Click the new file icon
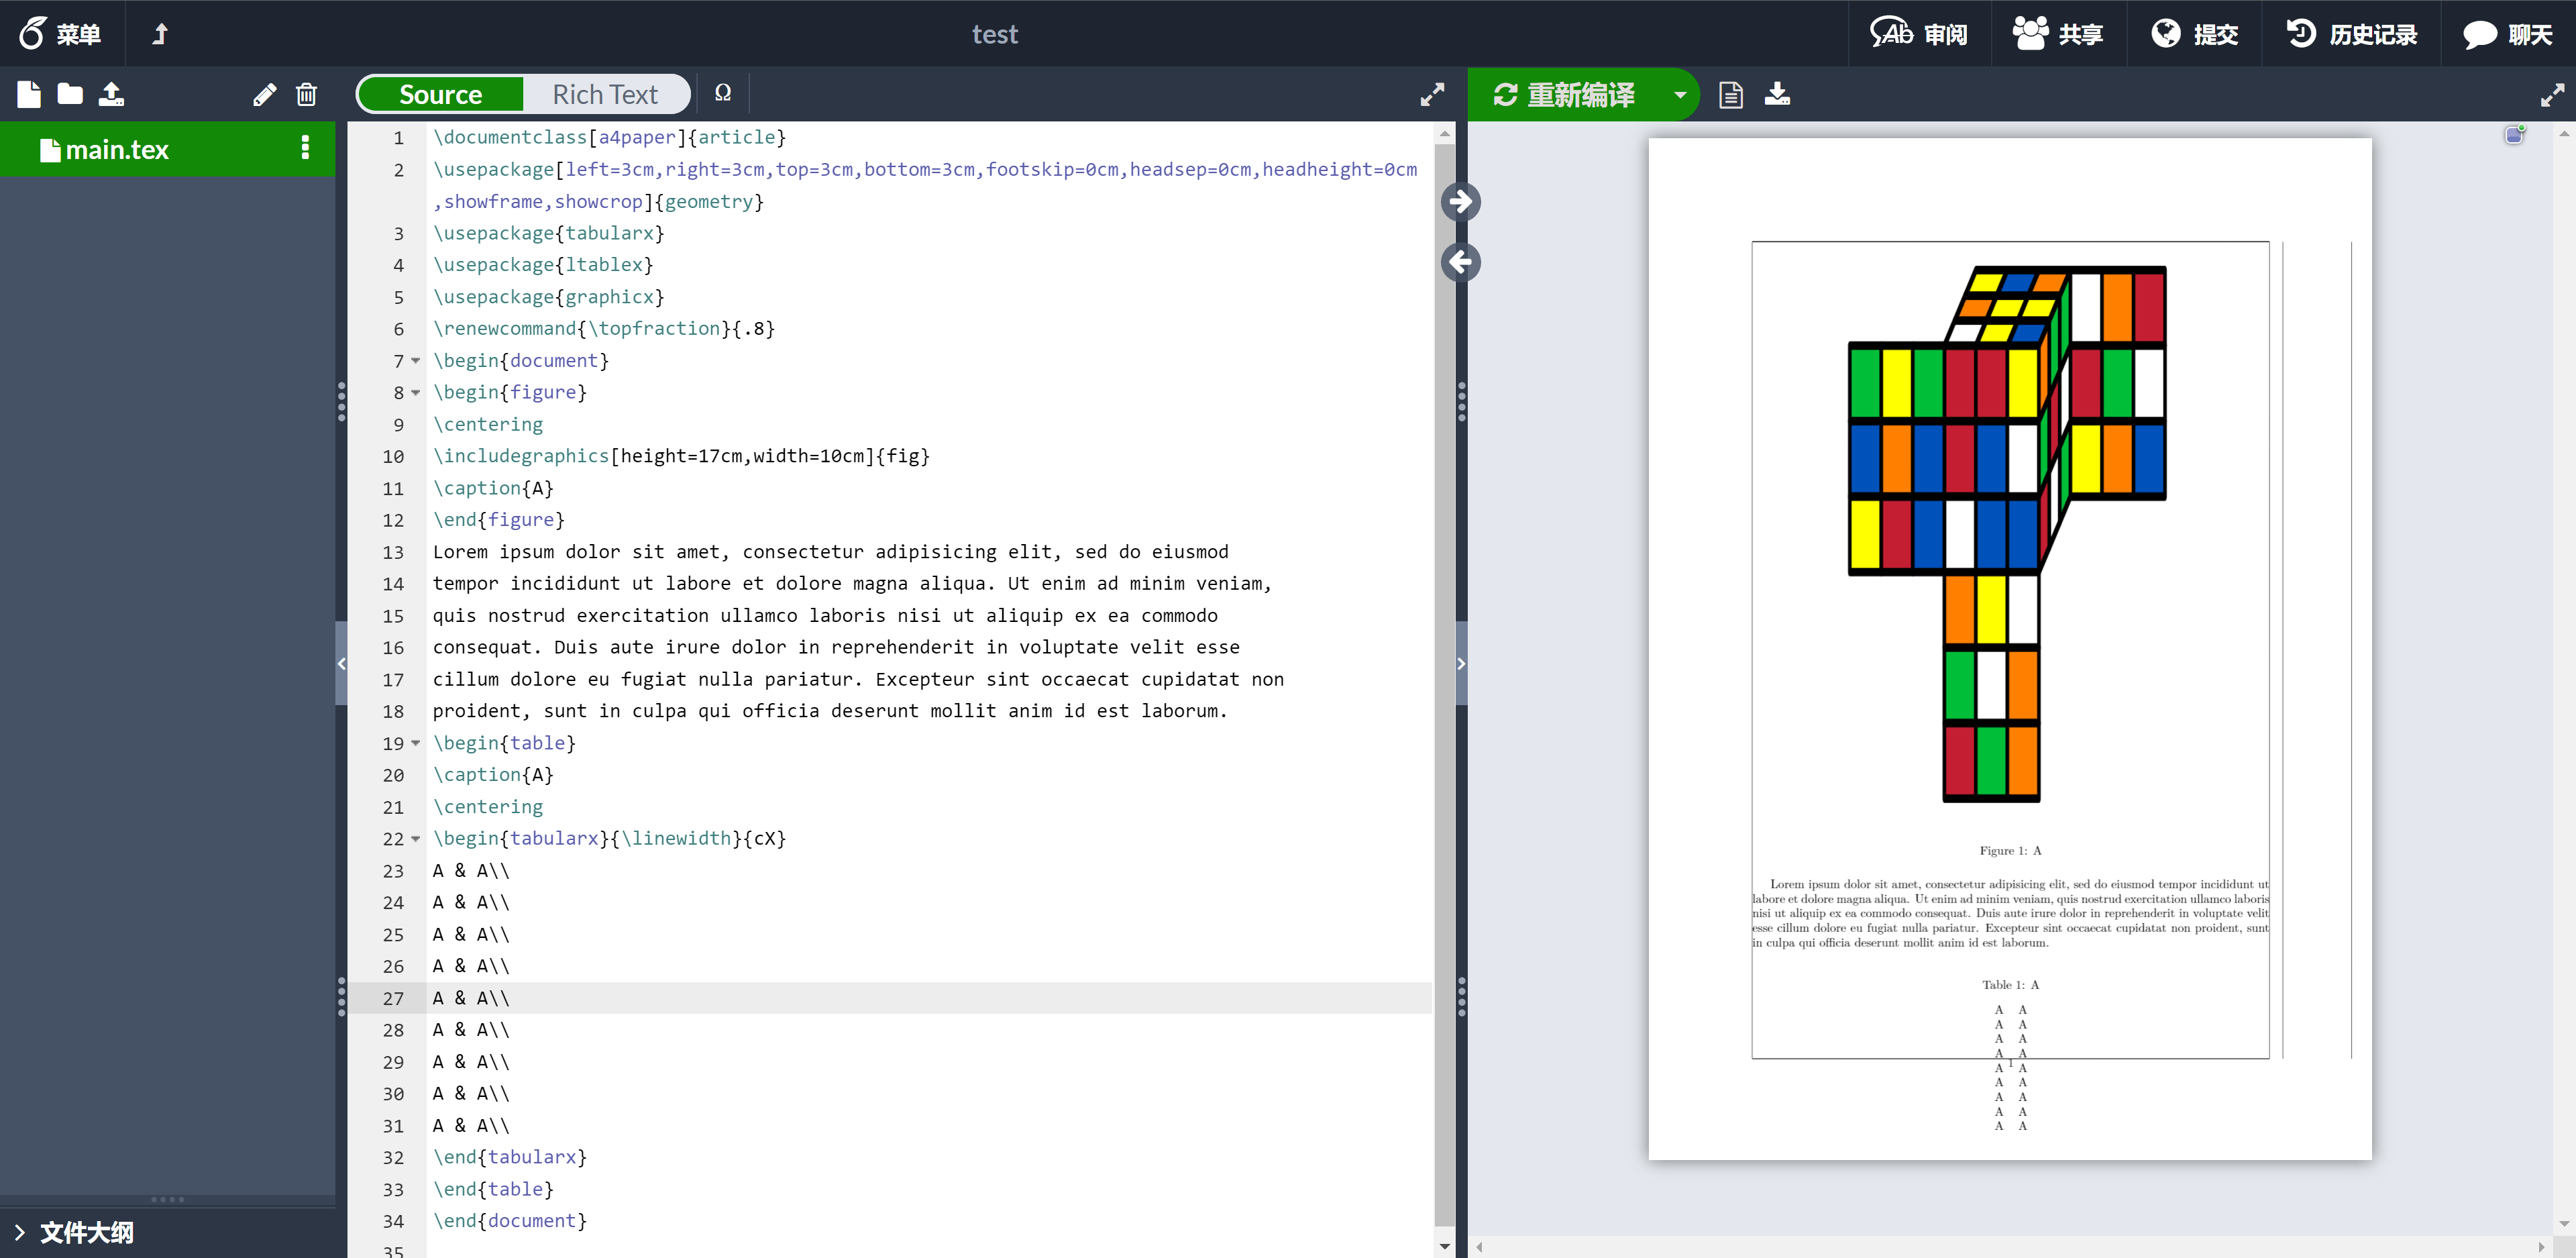Viewport: 2576px width, 1258px height. (29, 94)
